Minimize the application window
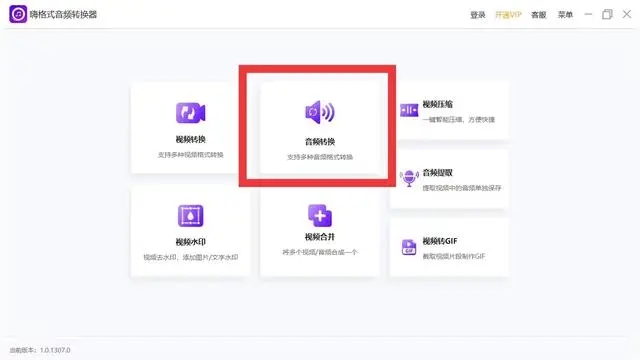 pos(588,14)
